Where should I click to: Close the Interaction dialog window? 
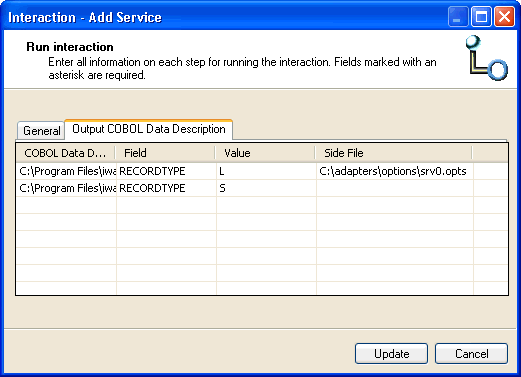click(x=504, y=17)
